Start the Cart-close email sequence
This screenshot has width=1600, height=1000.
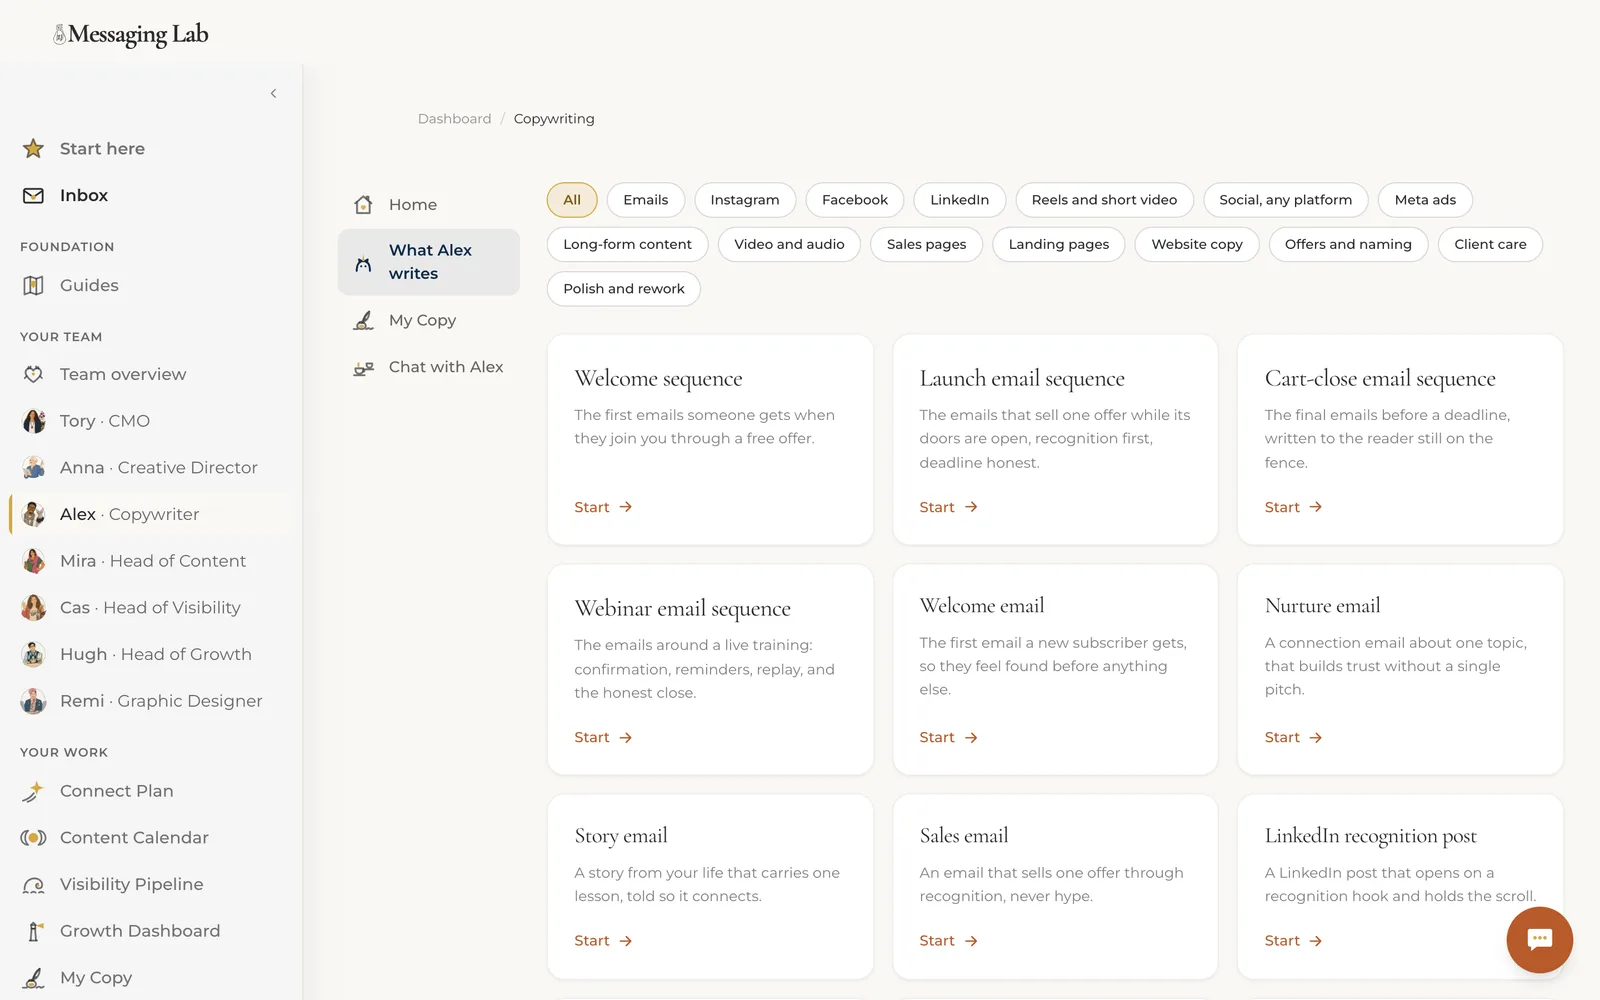click(x=1293, y=508)
